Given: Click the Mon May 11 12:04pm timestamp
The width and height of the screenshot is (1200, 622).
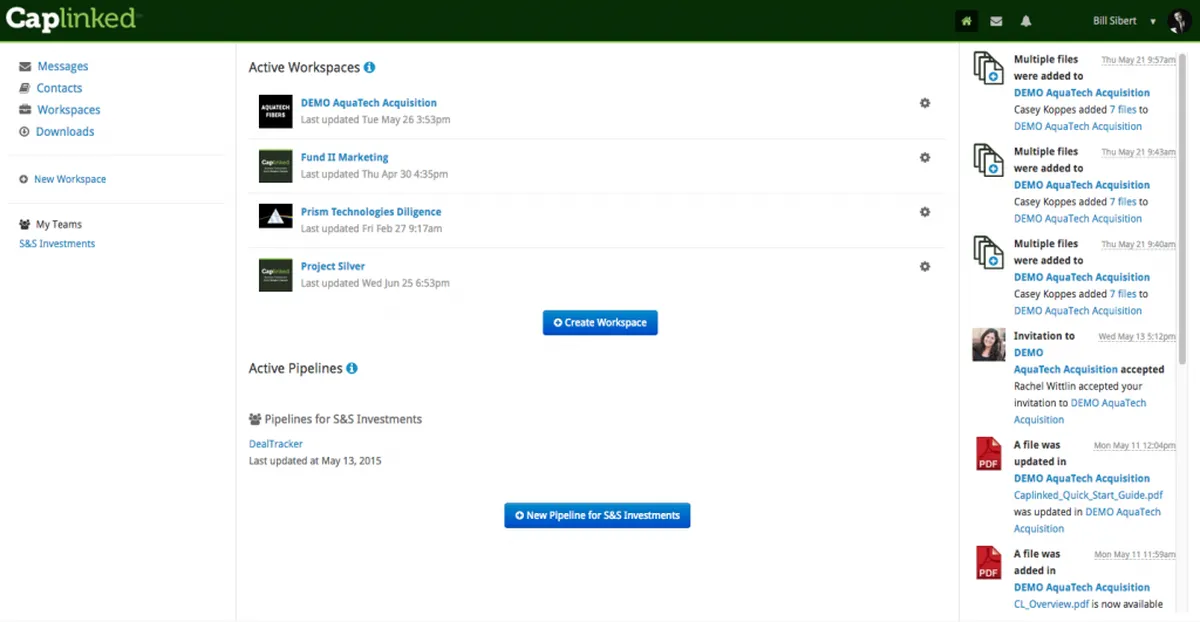Looking at the screenshot, I should [x=1135, y=446].
